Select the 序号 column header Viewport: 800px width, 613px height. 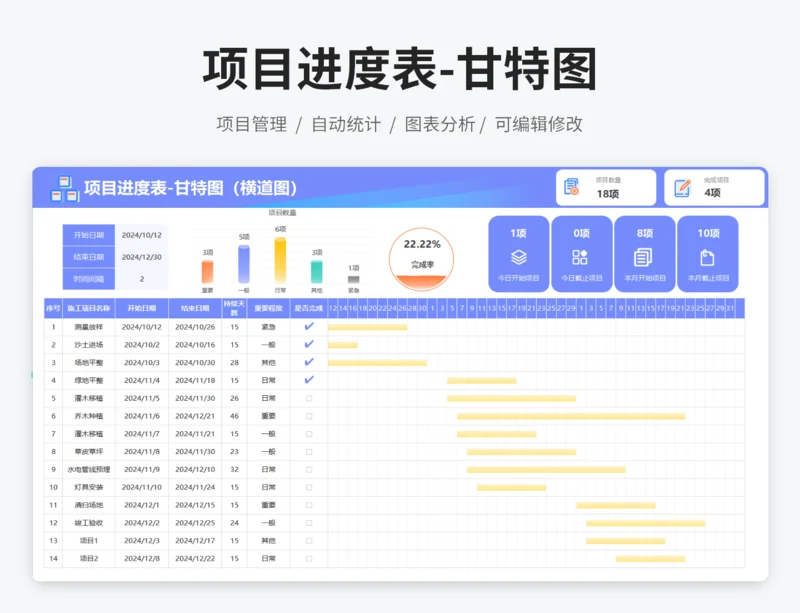[53, 308]
